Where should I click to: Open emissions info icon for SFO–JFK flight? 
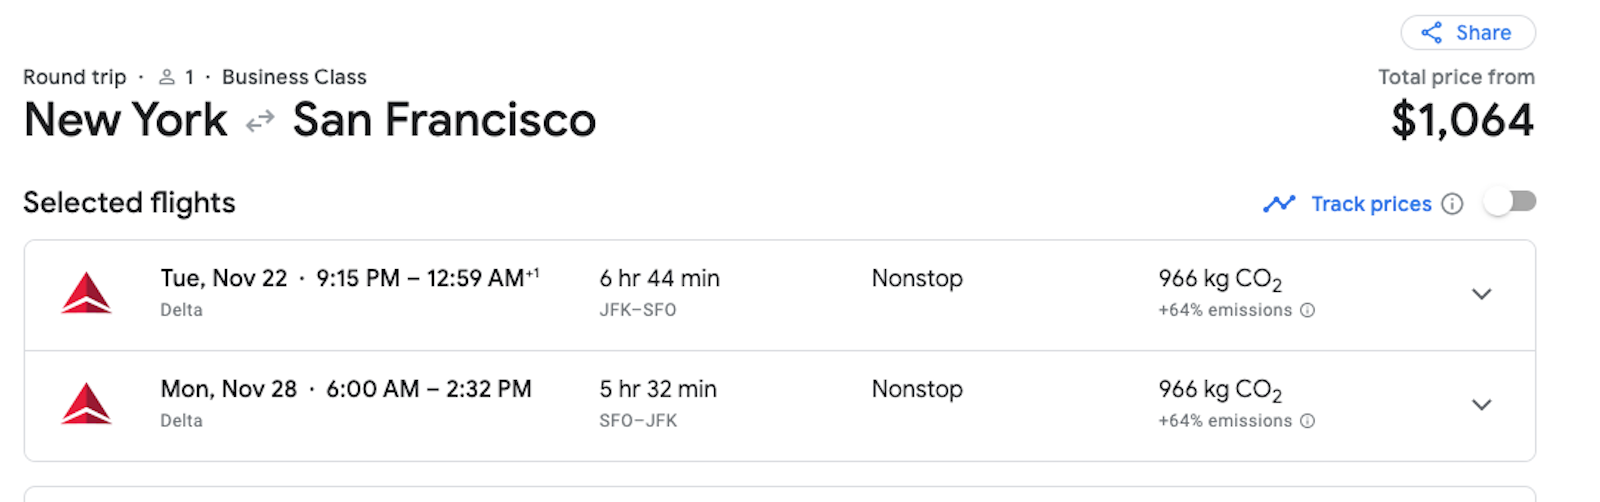tap(1307, 421)
